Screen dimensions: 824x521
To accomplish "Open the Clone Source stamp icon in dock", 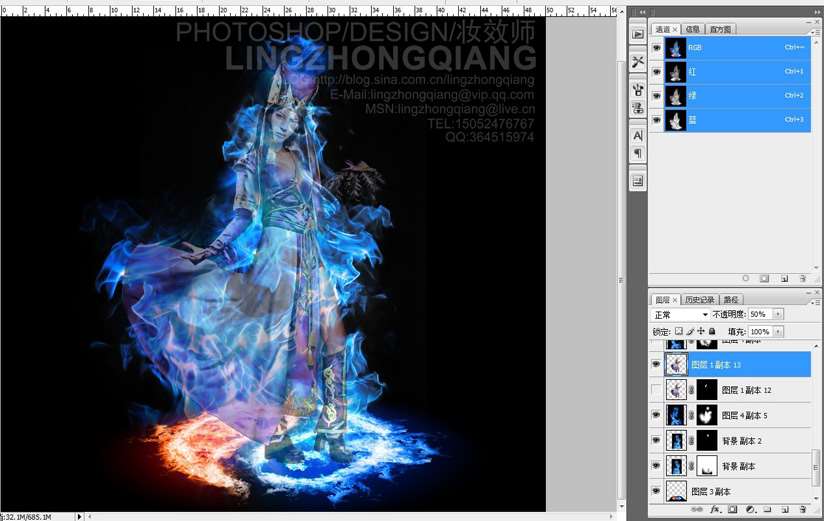I will [638, 108].
